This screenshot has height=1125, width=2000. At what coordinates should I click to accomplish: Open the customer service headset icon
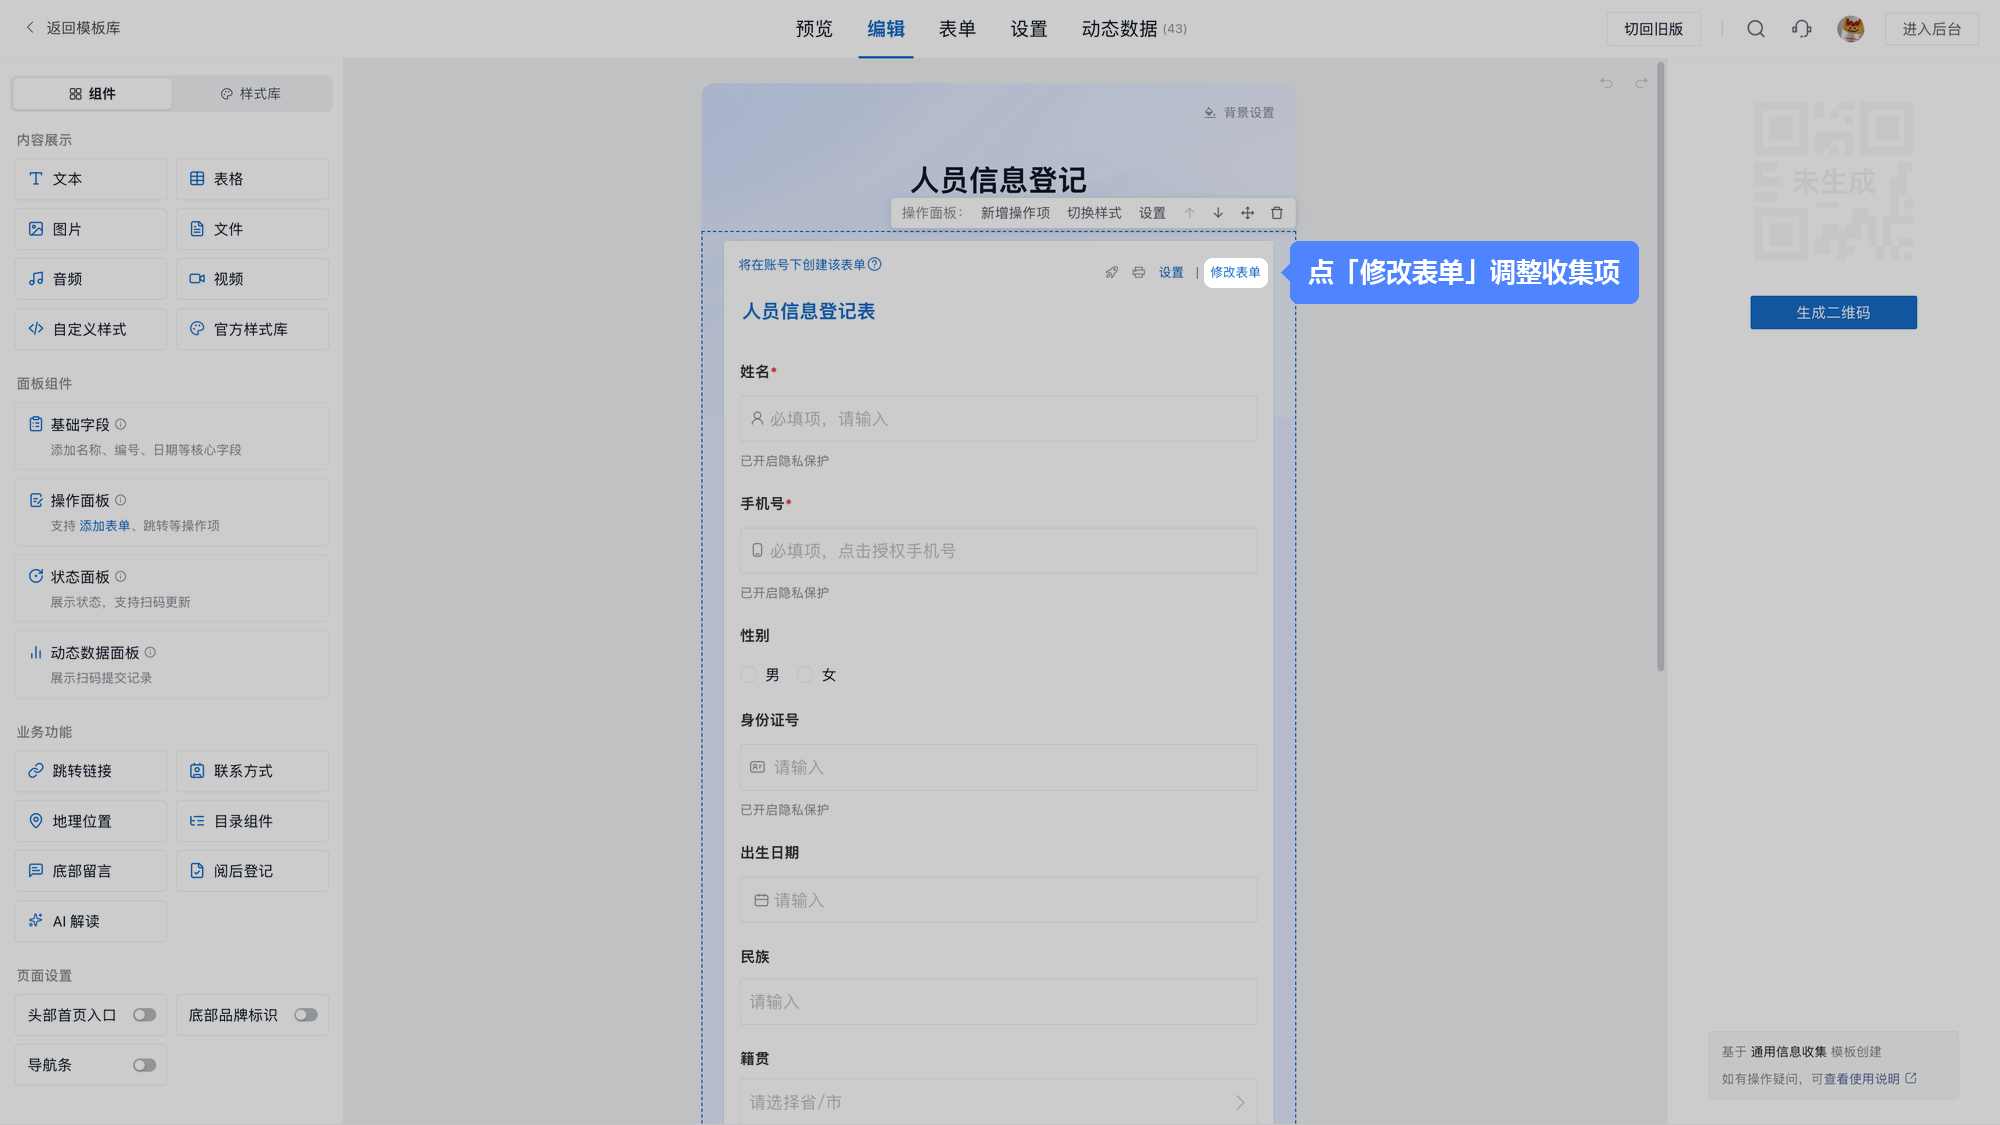1802,29
